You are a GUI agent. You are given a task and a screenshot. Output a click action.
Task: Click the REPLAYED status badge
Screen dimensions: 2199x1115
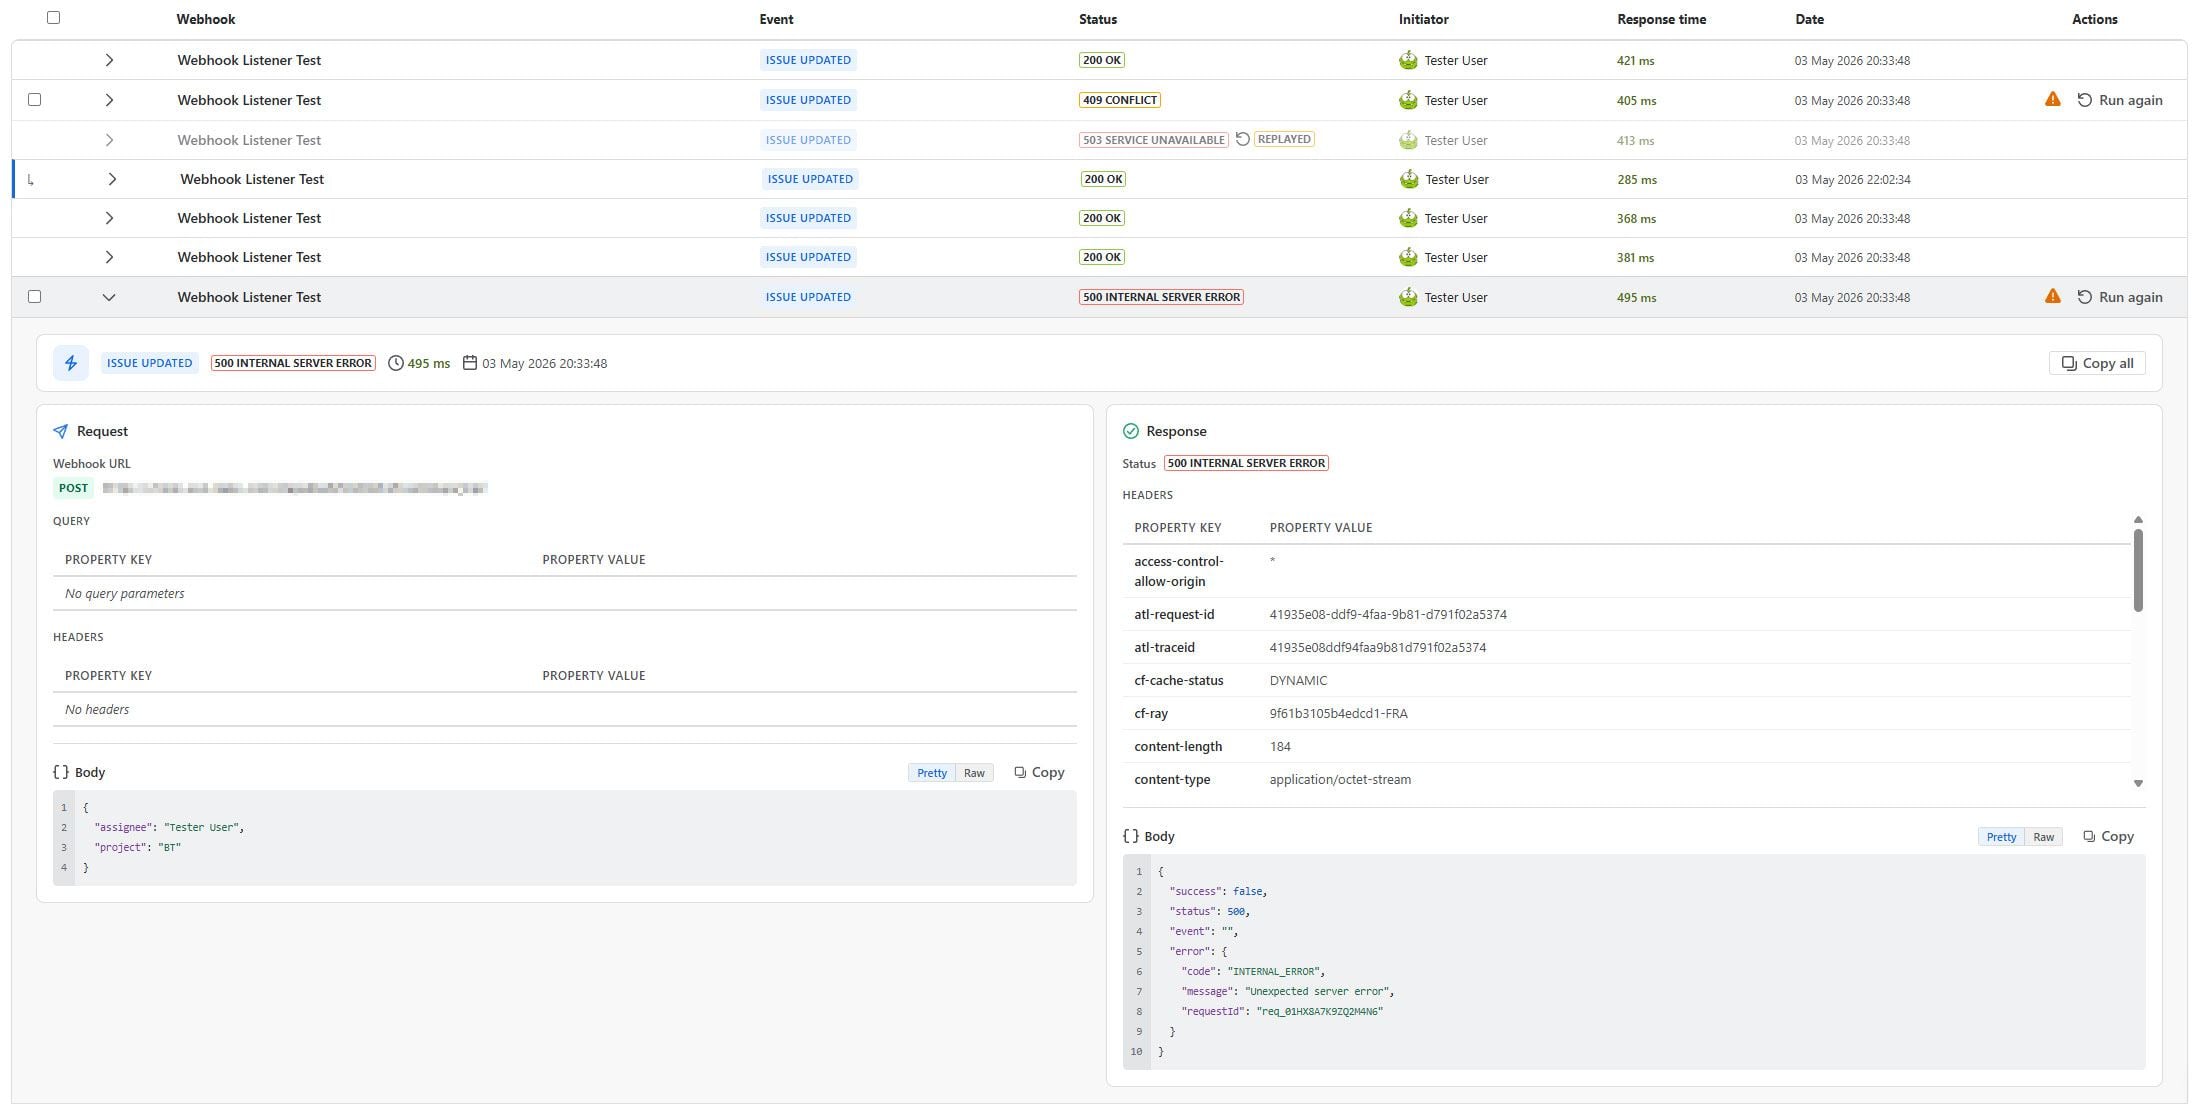(1284, 139)
